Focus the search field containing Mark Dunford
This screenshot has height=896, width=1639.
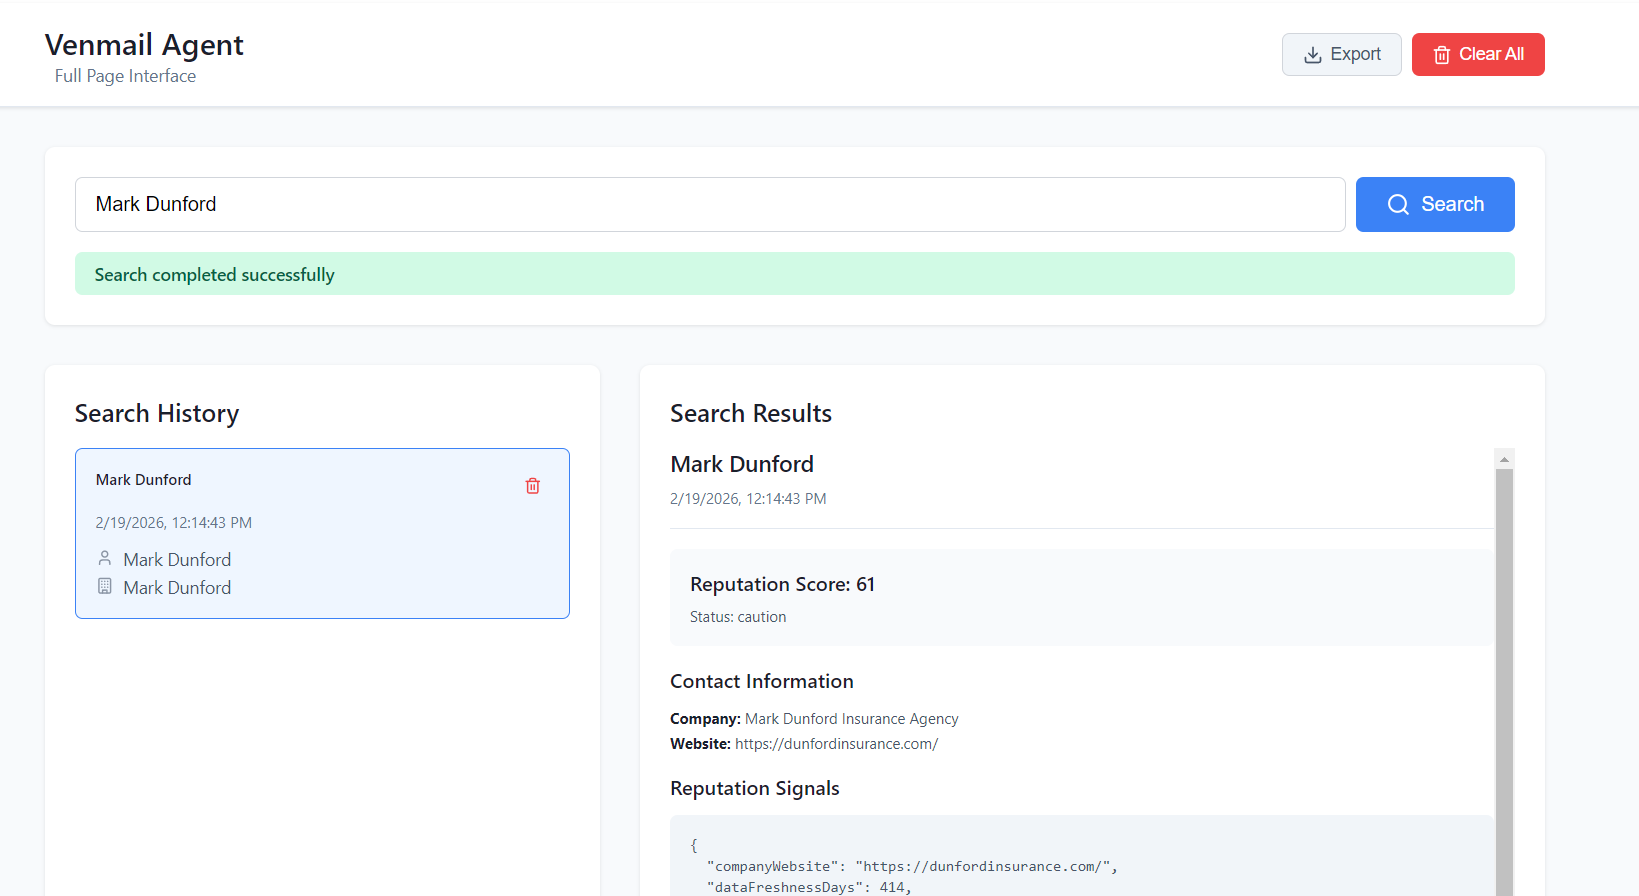click(710, 204)
